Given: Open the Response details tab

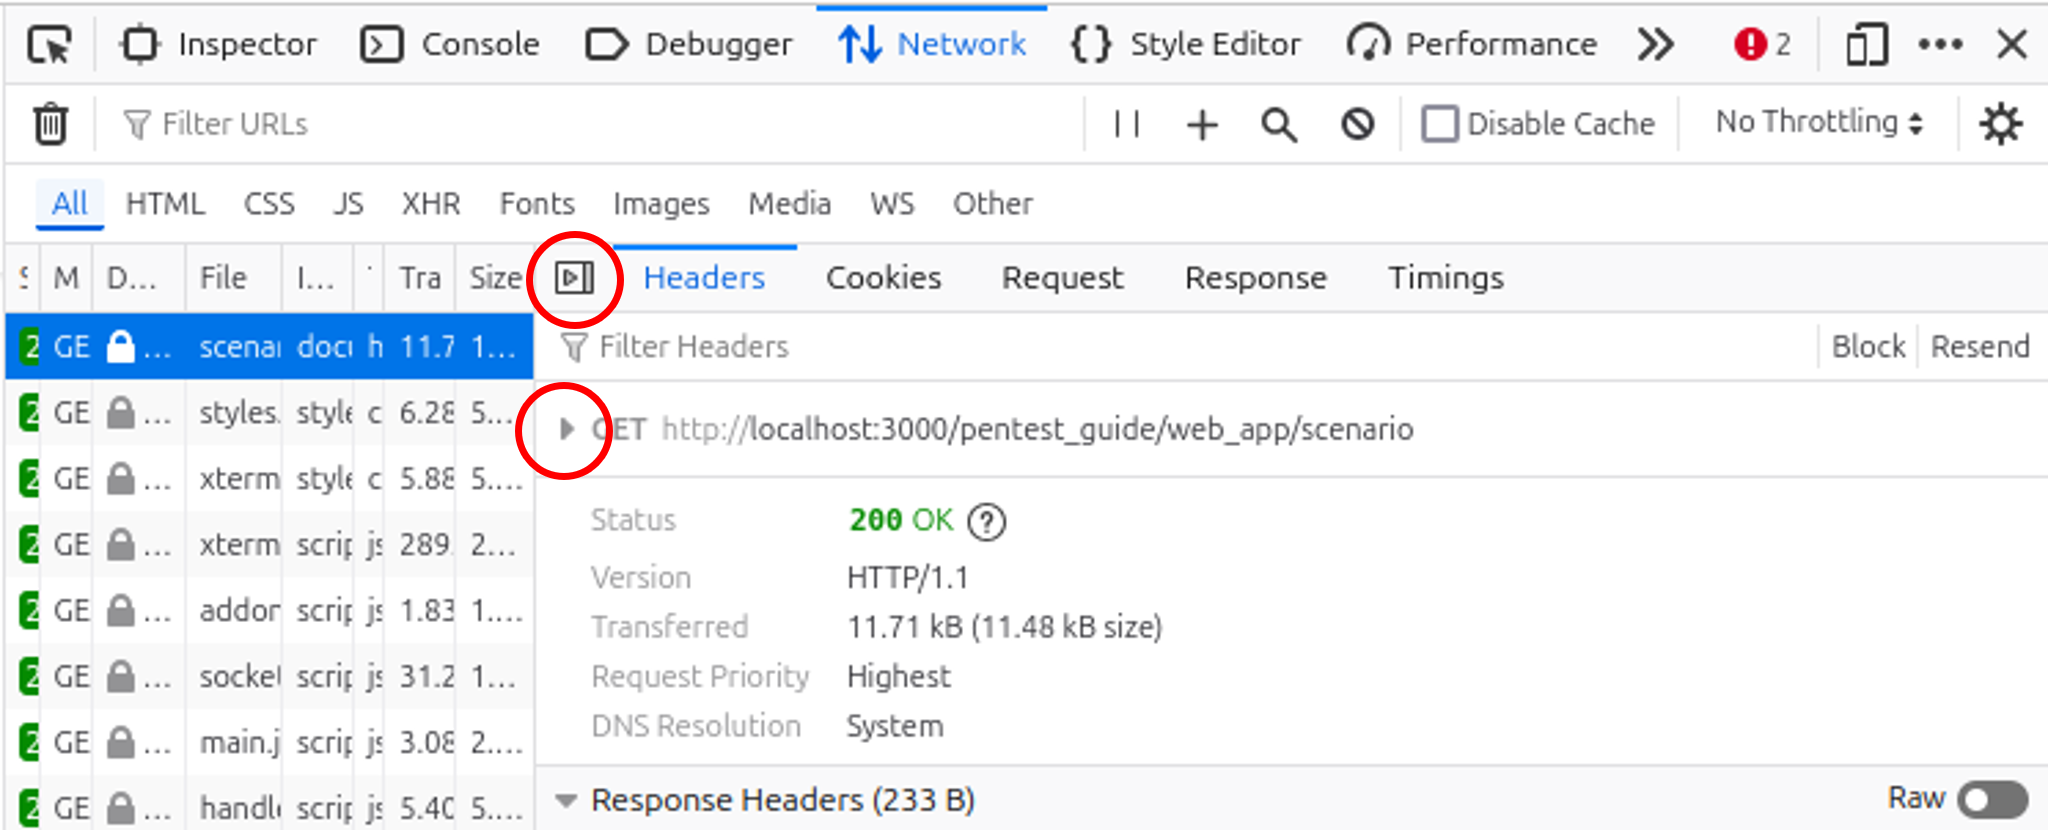Looking at the screenshot, I should click(1255, 278).
